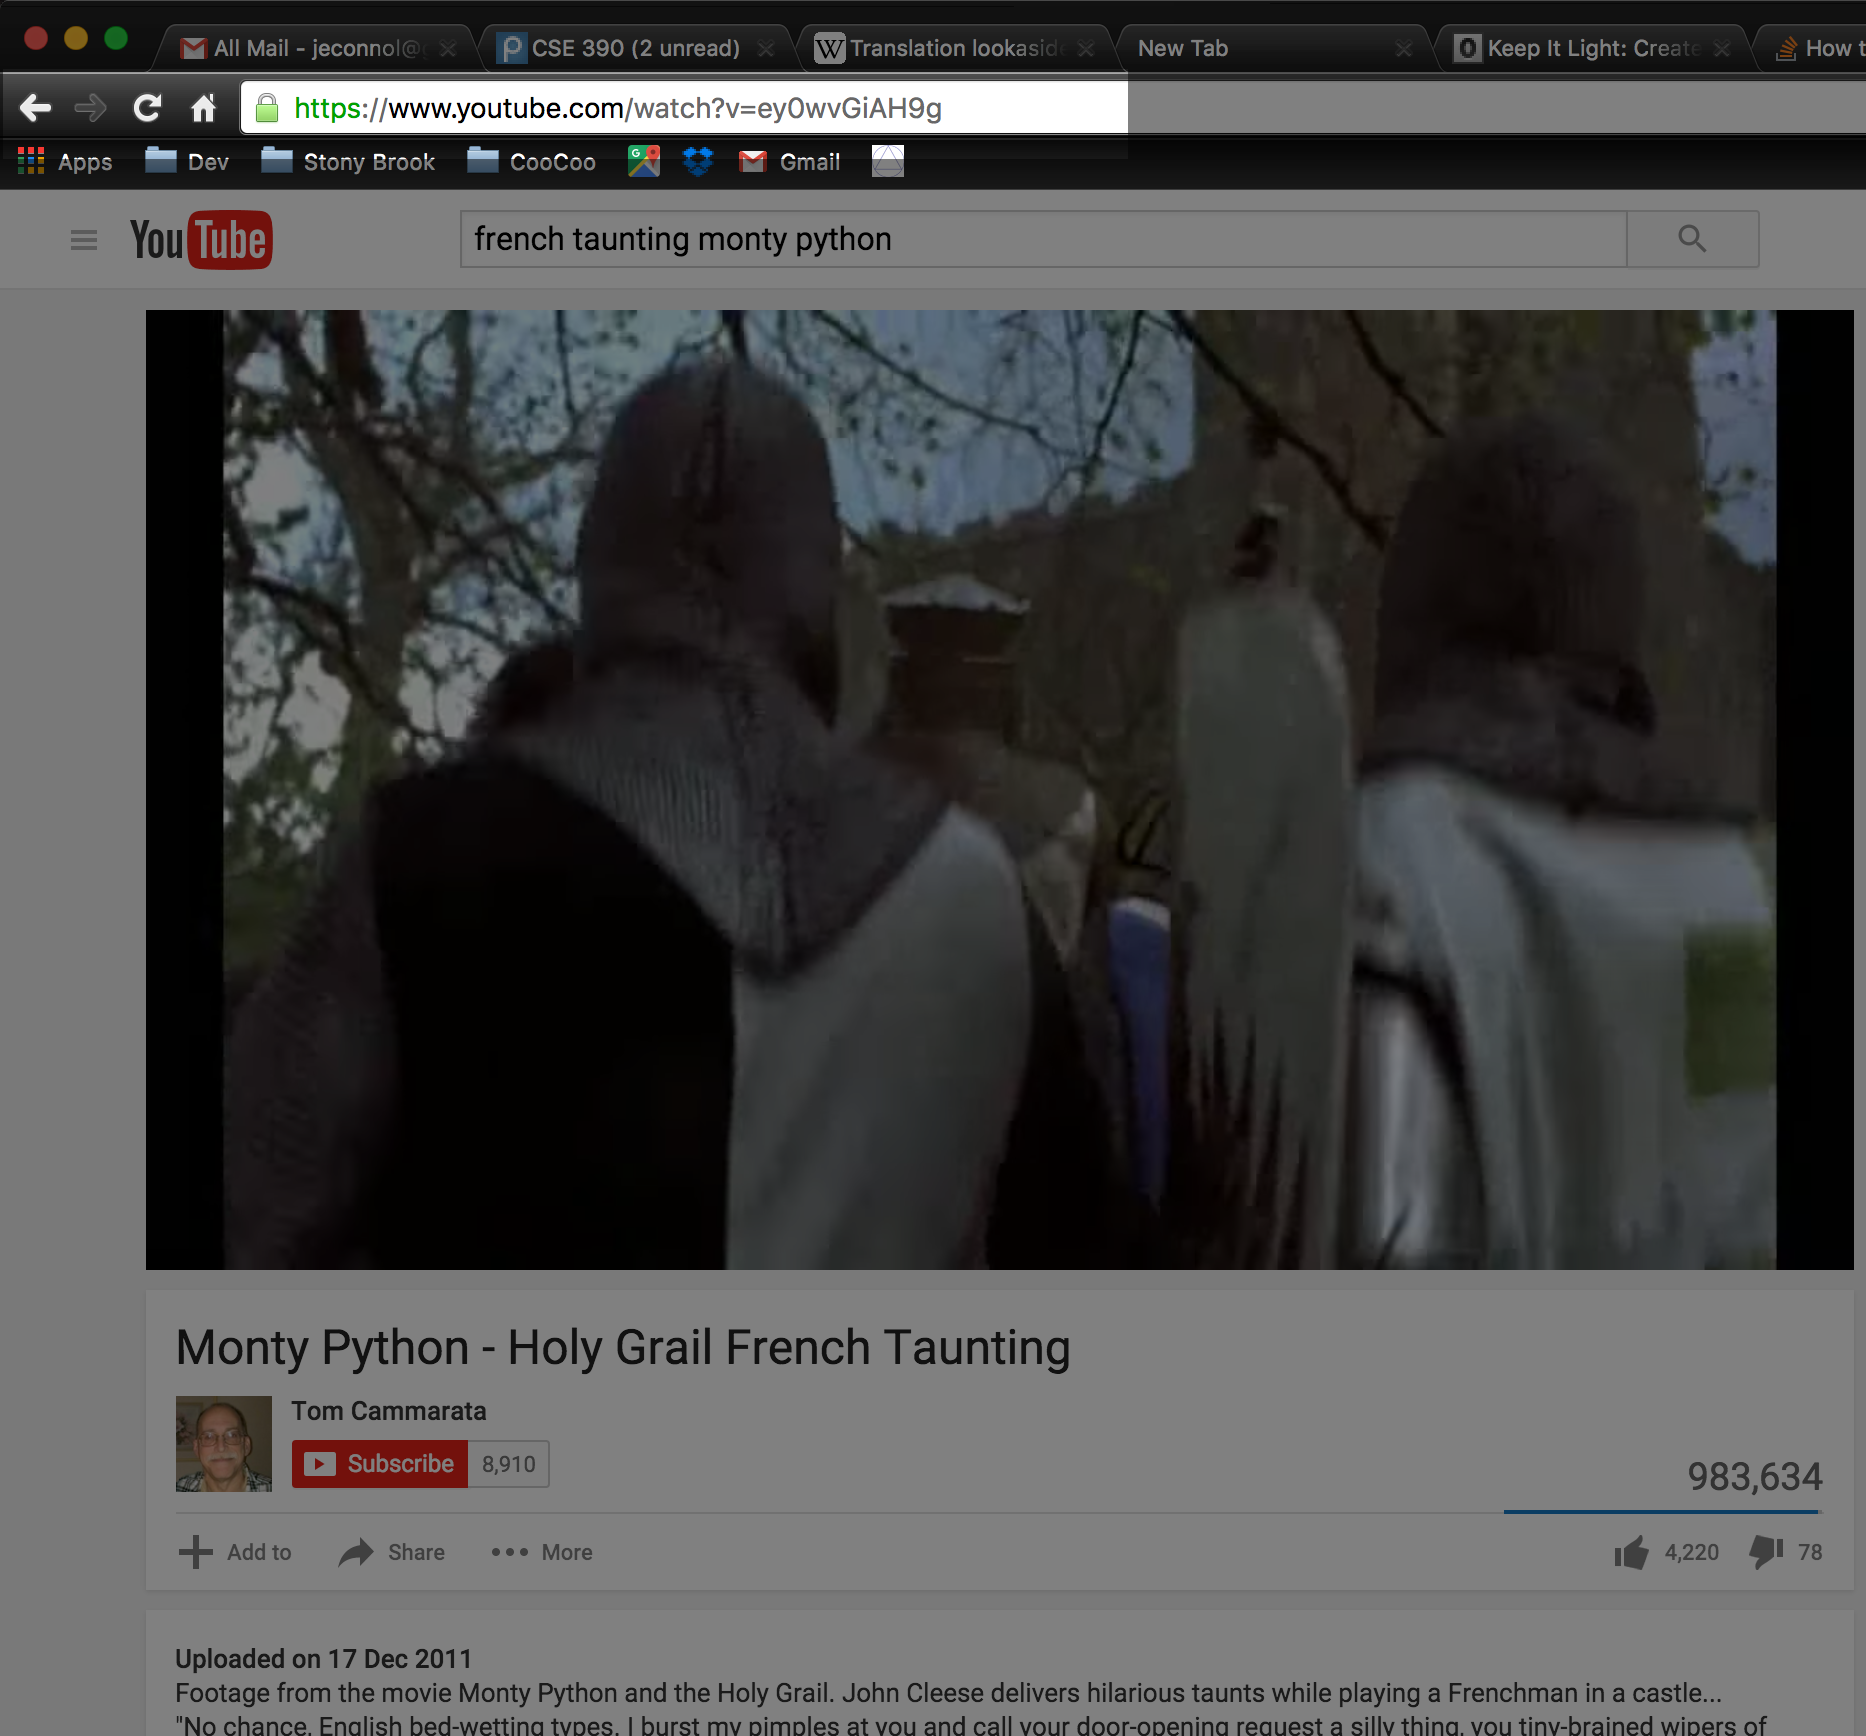
Task: Open the Gmail bookmark
Action: coord(789,161)
